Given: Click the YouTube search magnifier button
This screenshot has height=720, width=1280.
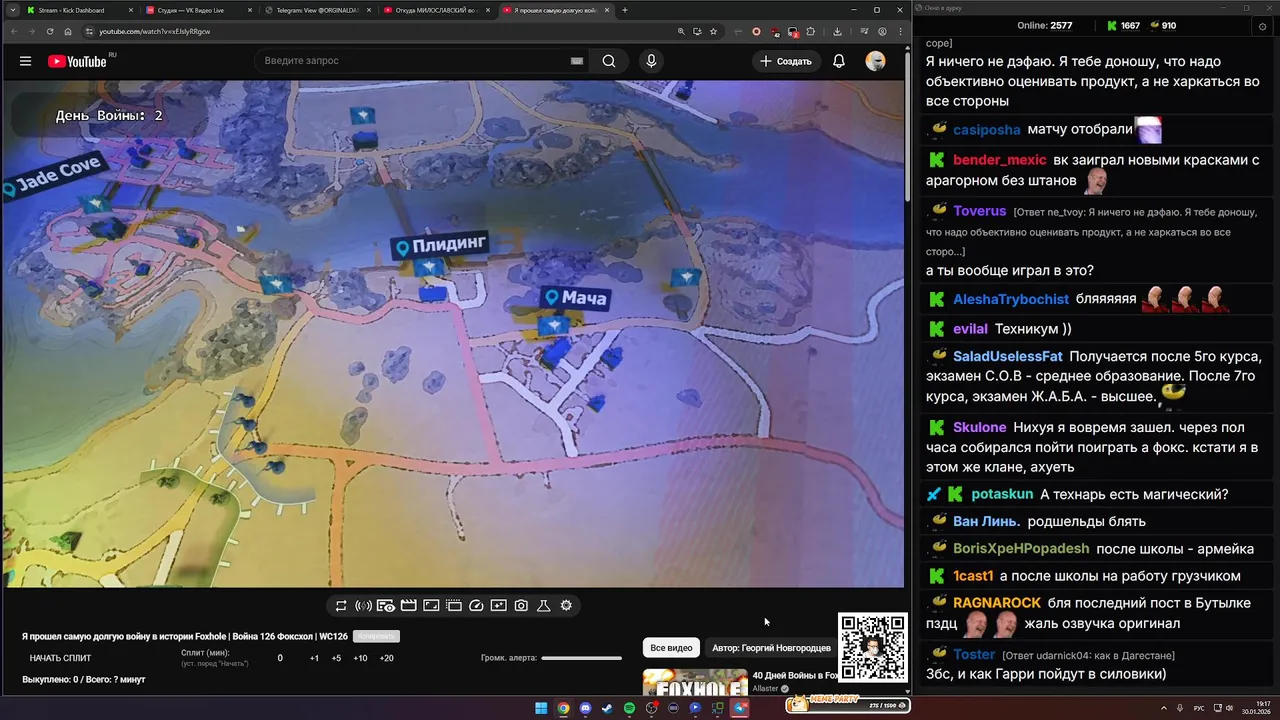Looking at the screenshot, I should click(x=609, y=61).
